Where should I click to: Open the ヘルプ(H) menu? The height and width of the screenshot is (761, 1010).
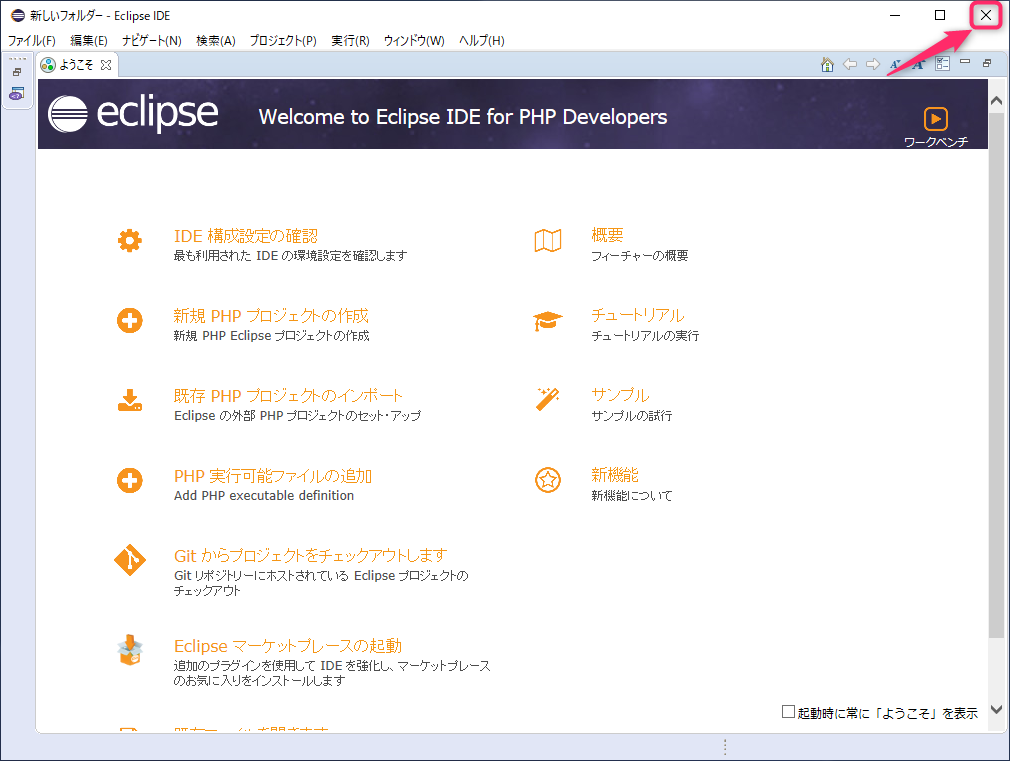[x=482, y=41]
